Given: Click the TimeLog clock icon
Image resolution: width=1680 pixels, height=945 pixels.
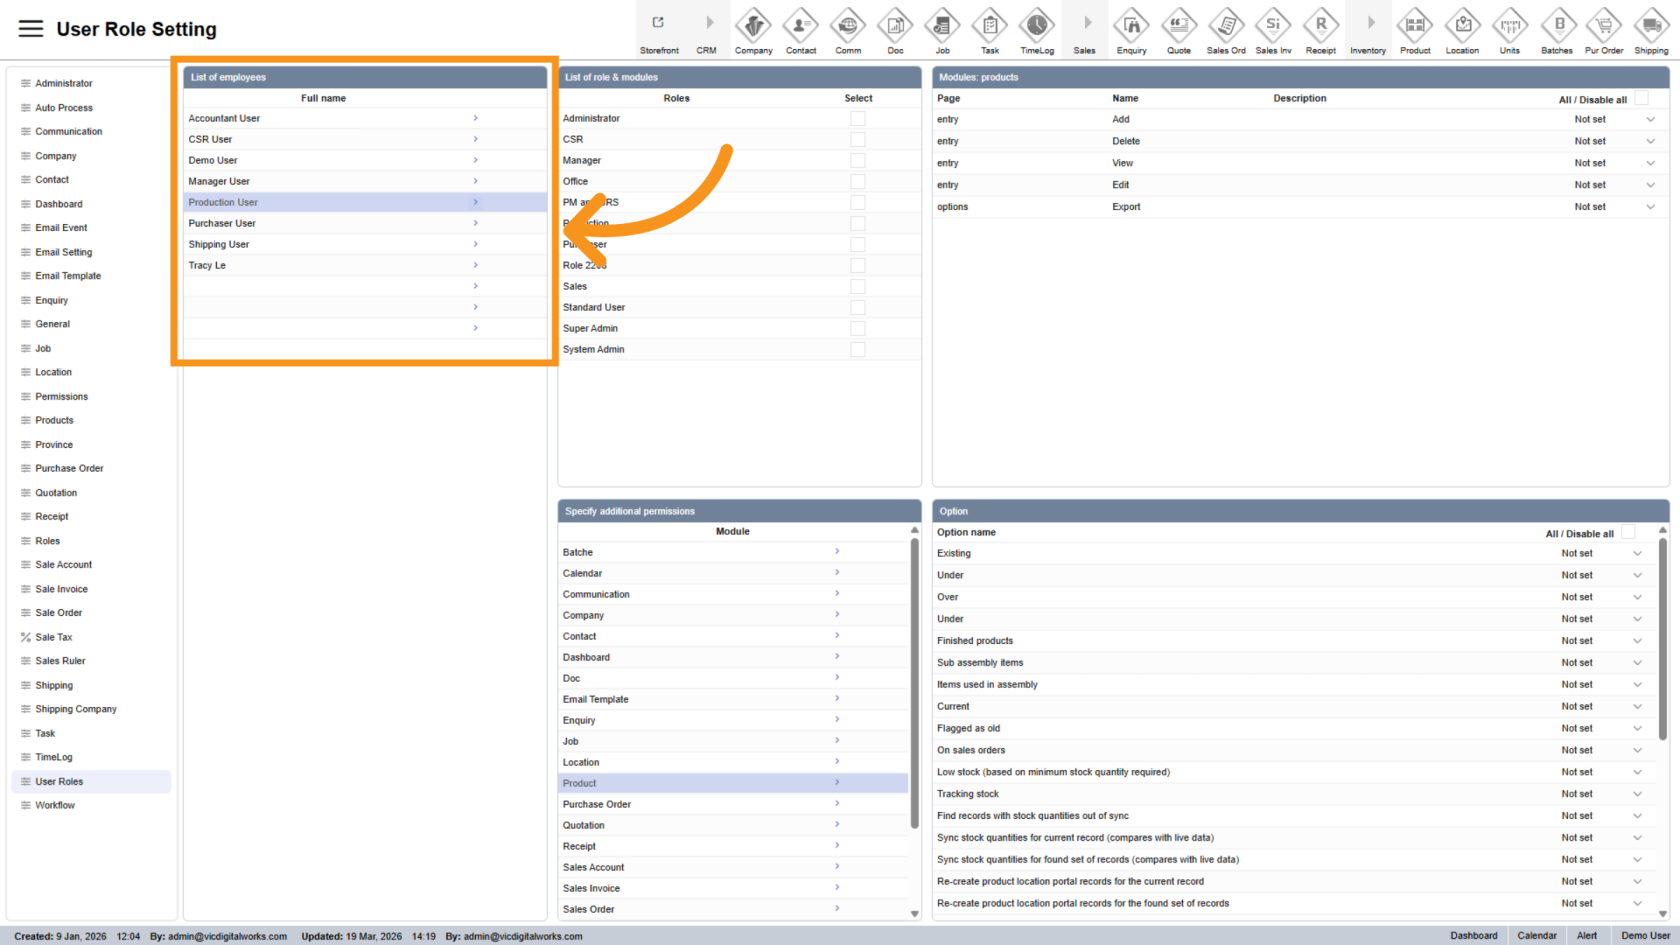Looking at the screenshot, I should point(1036,25).
